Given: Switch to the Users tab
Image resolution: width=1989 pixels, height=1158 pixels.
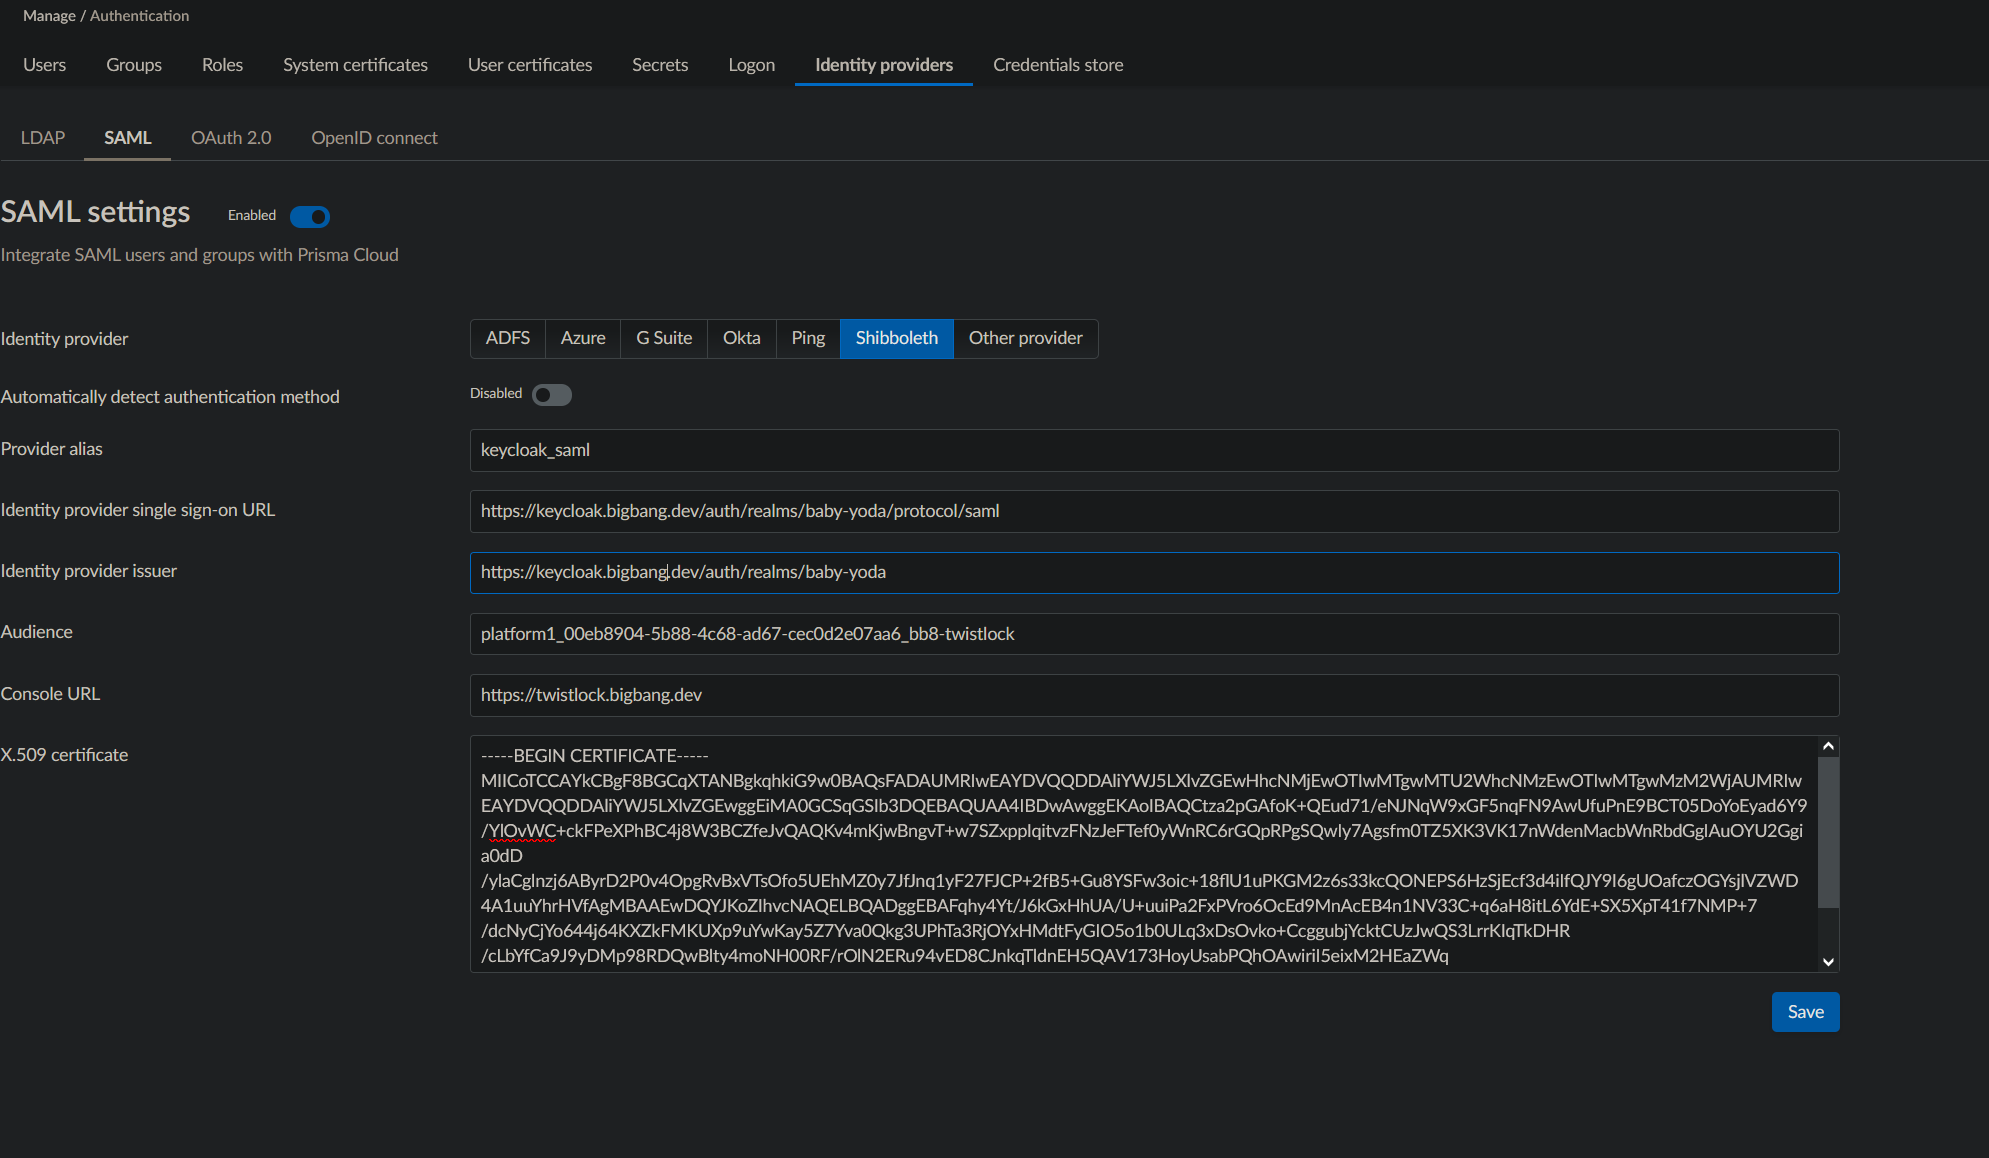Looking at the screenshot, I should pos(44,64).
